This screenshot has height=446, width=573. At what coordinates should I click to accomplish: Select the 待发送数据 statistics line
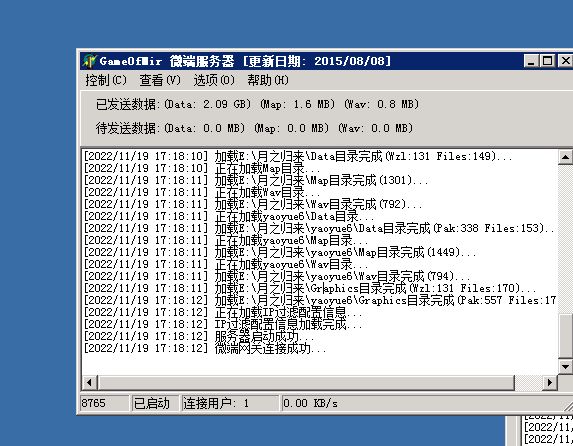point(254,128)
